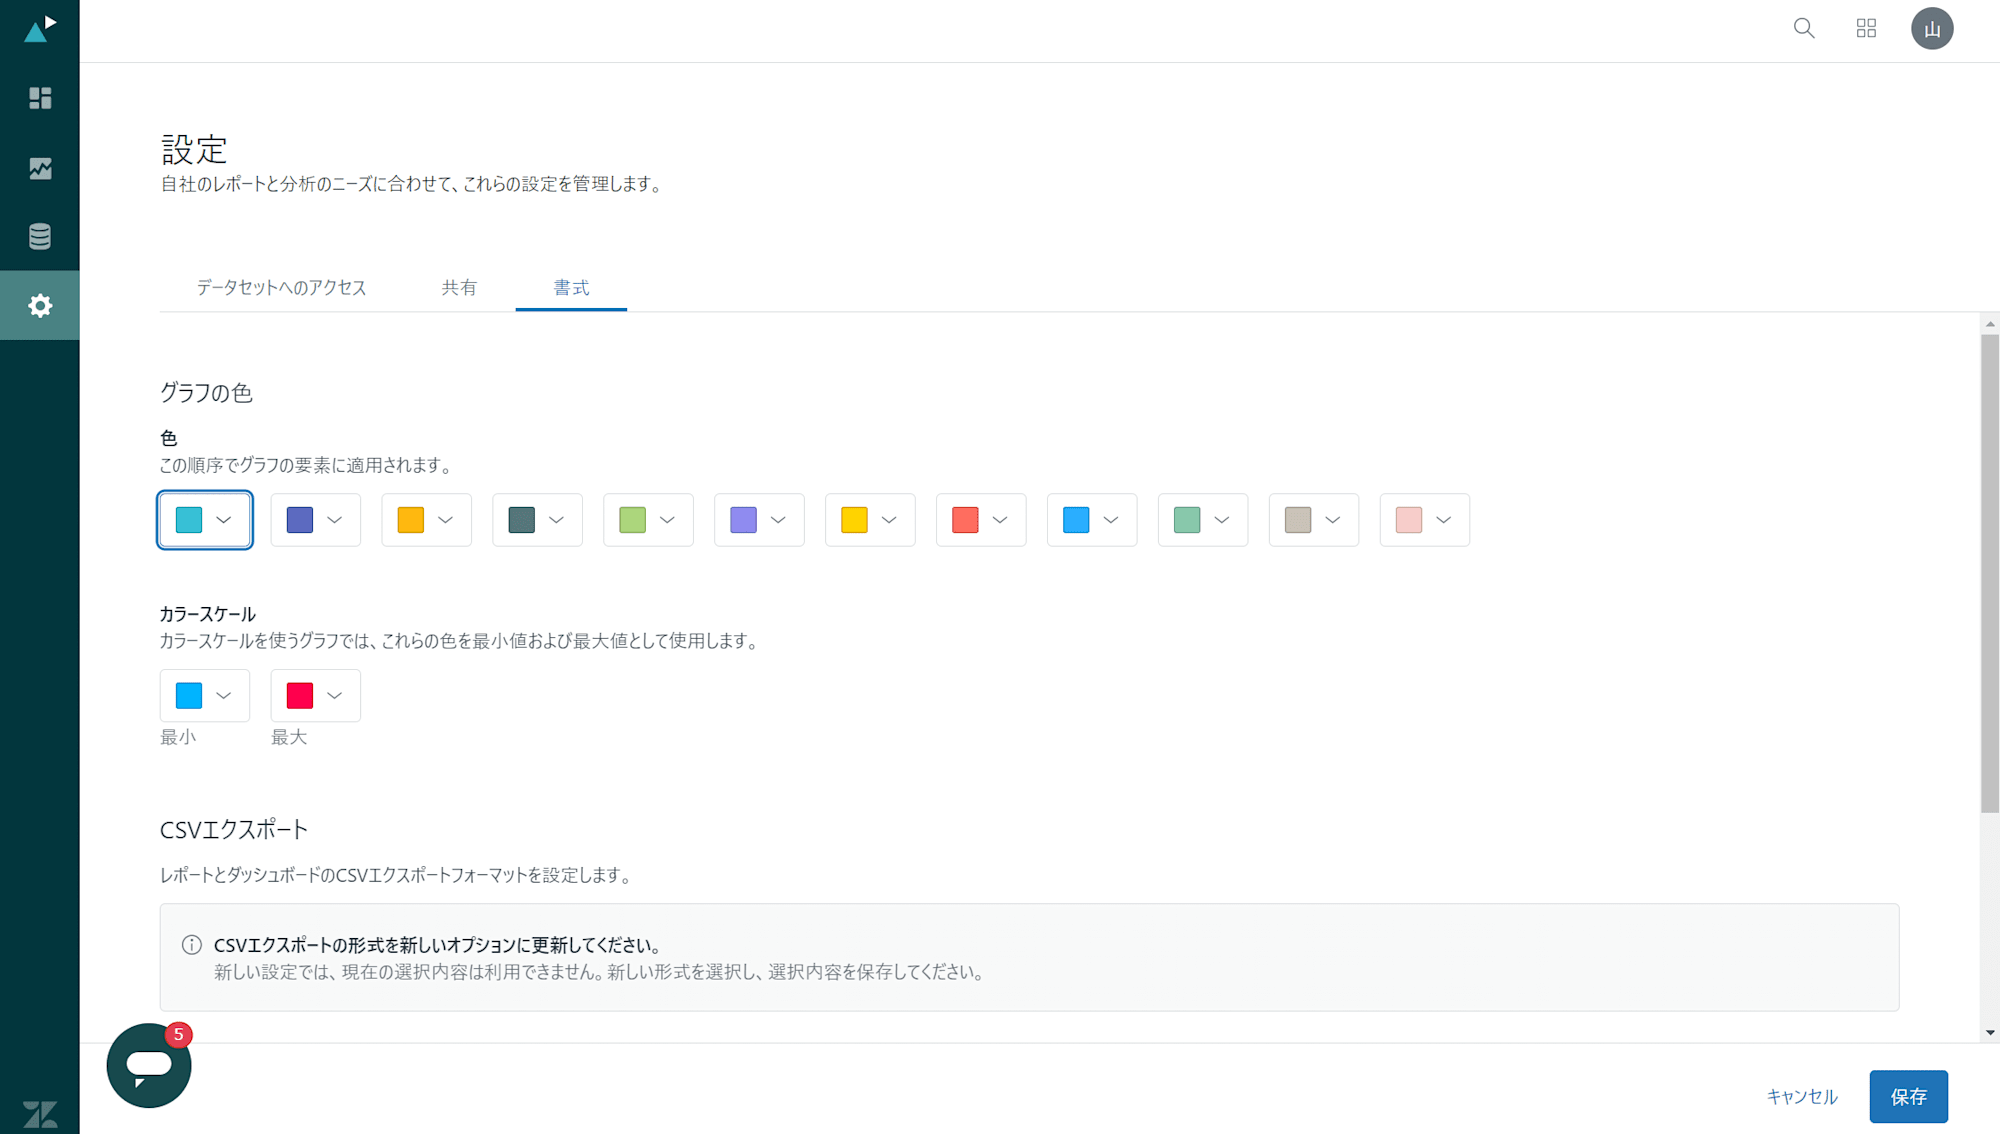This screenshot has height=1134, width=2000.
Task: Open the Zendesk Explore logo home
Action: click(40, 29)
